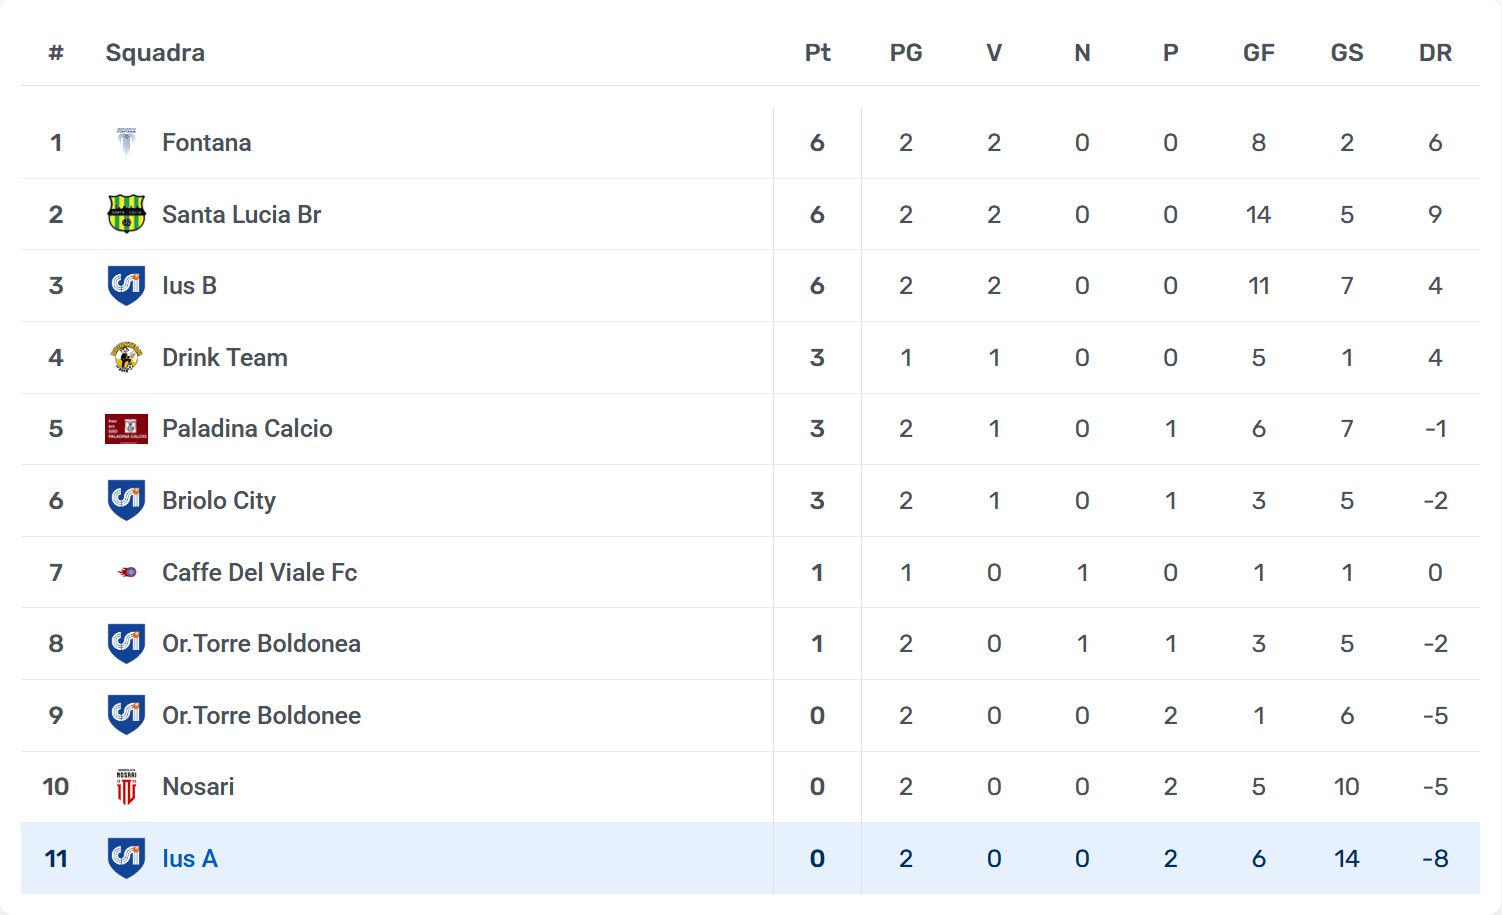Click the Drink Team logo
This screenshot has width=1502, height=915.
[126, 357]
